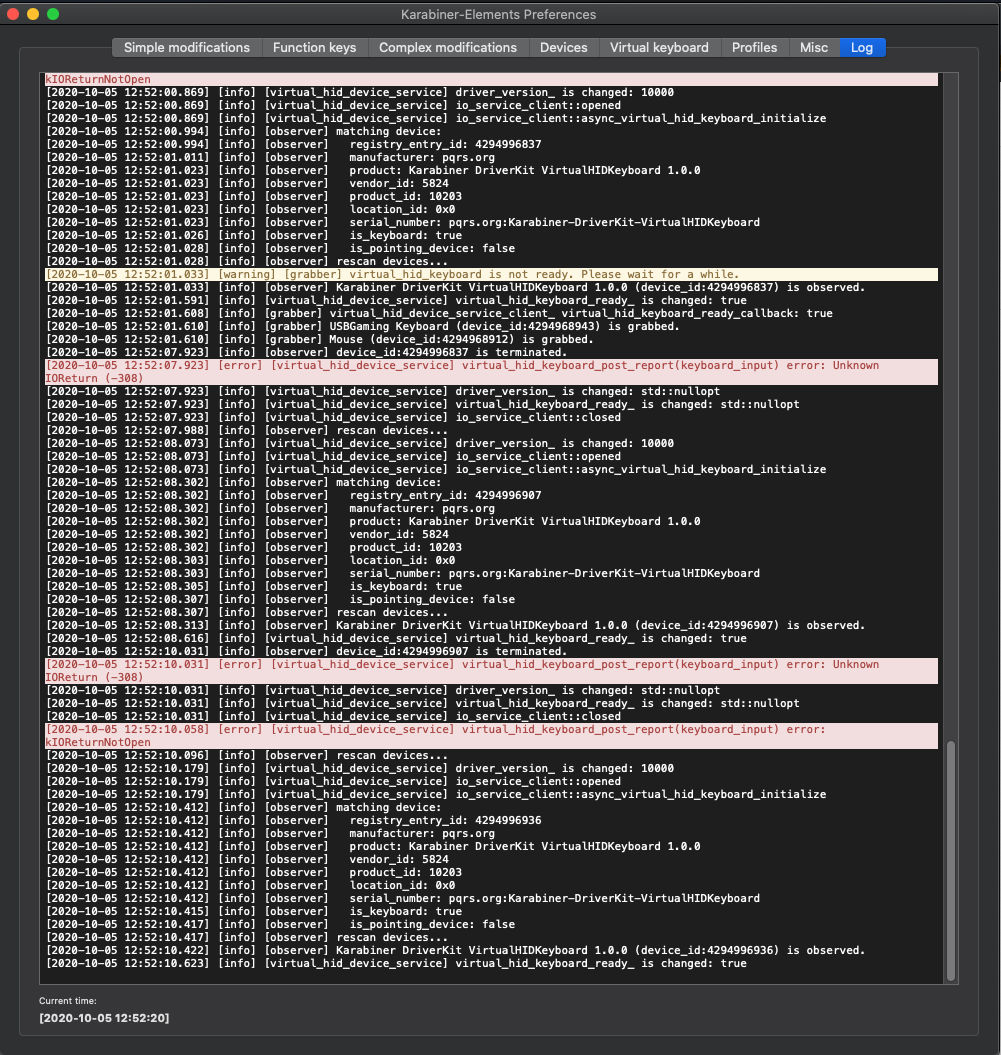The image size is (1001, 1055).
Task: Close the Karabiner-Elements Preferences window
Action: pyautogui.click(x=13, y=13)
